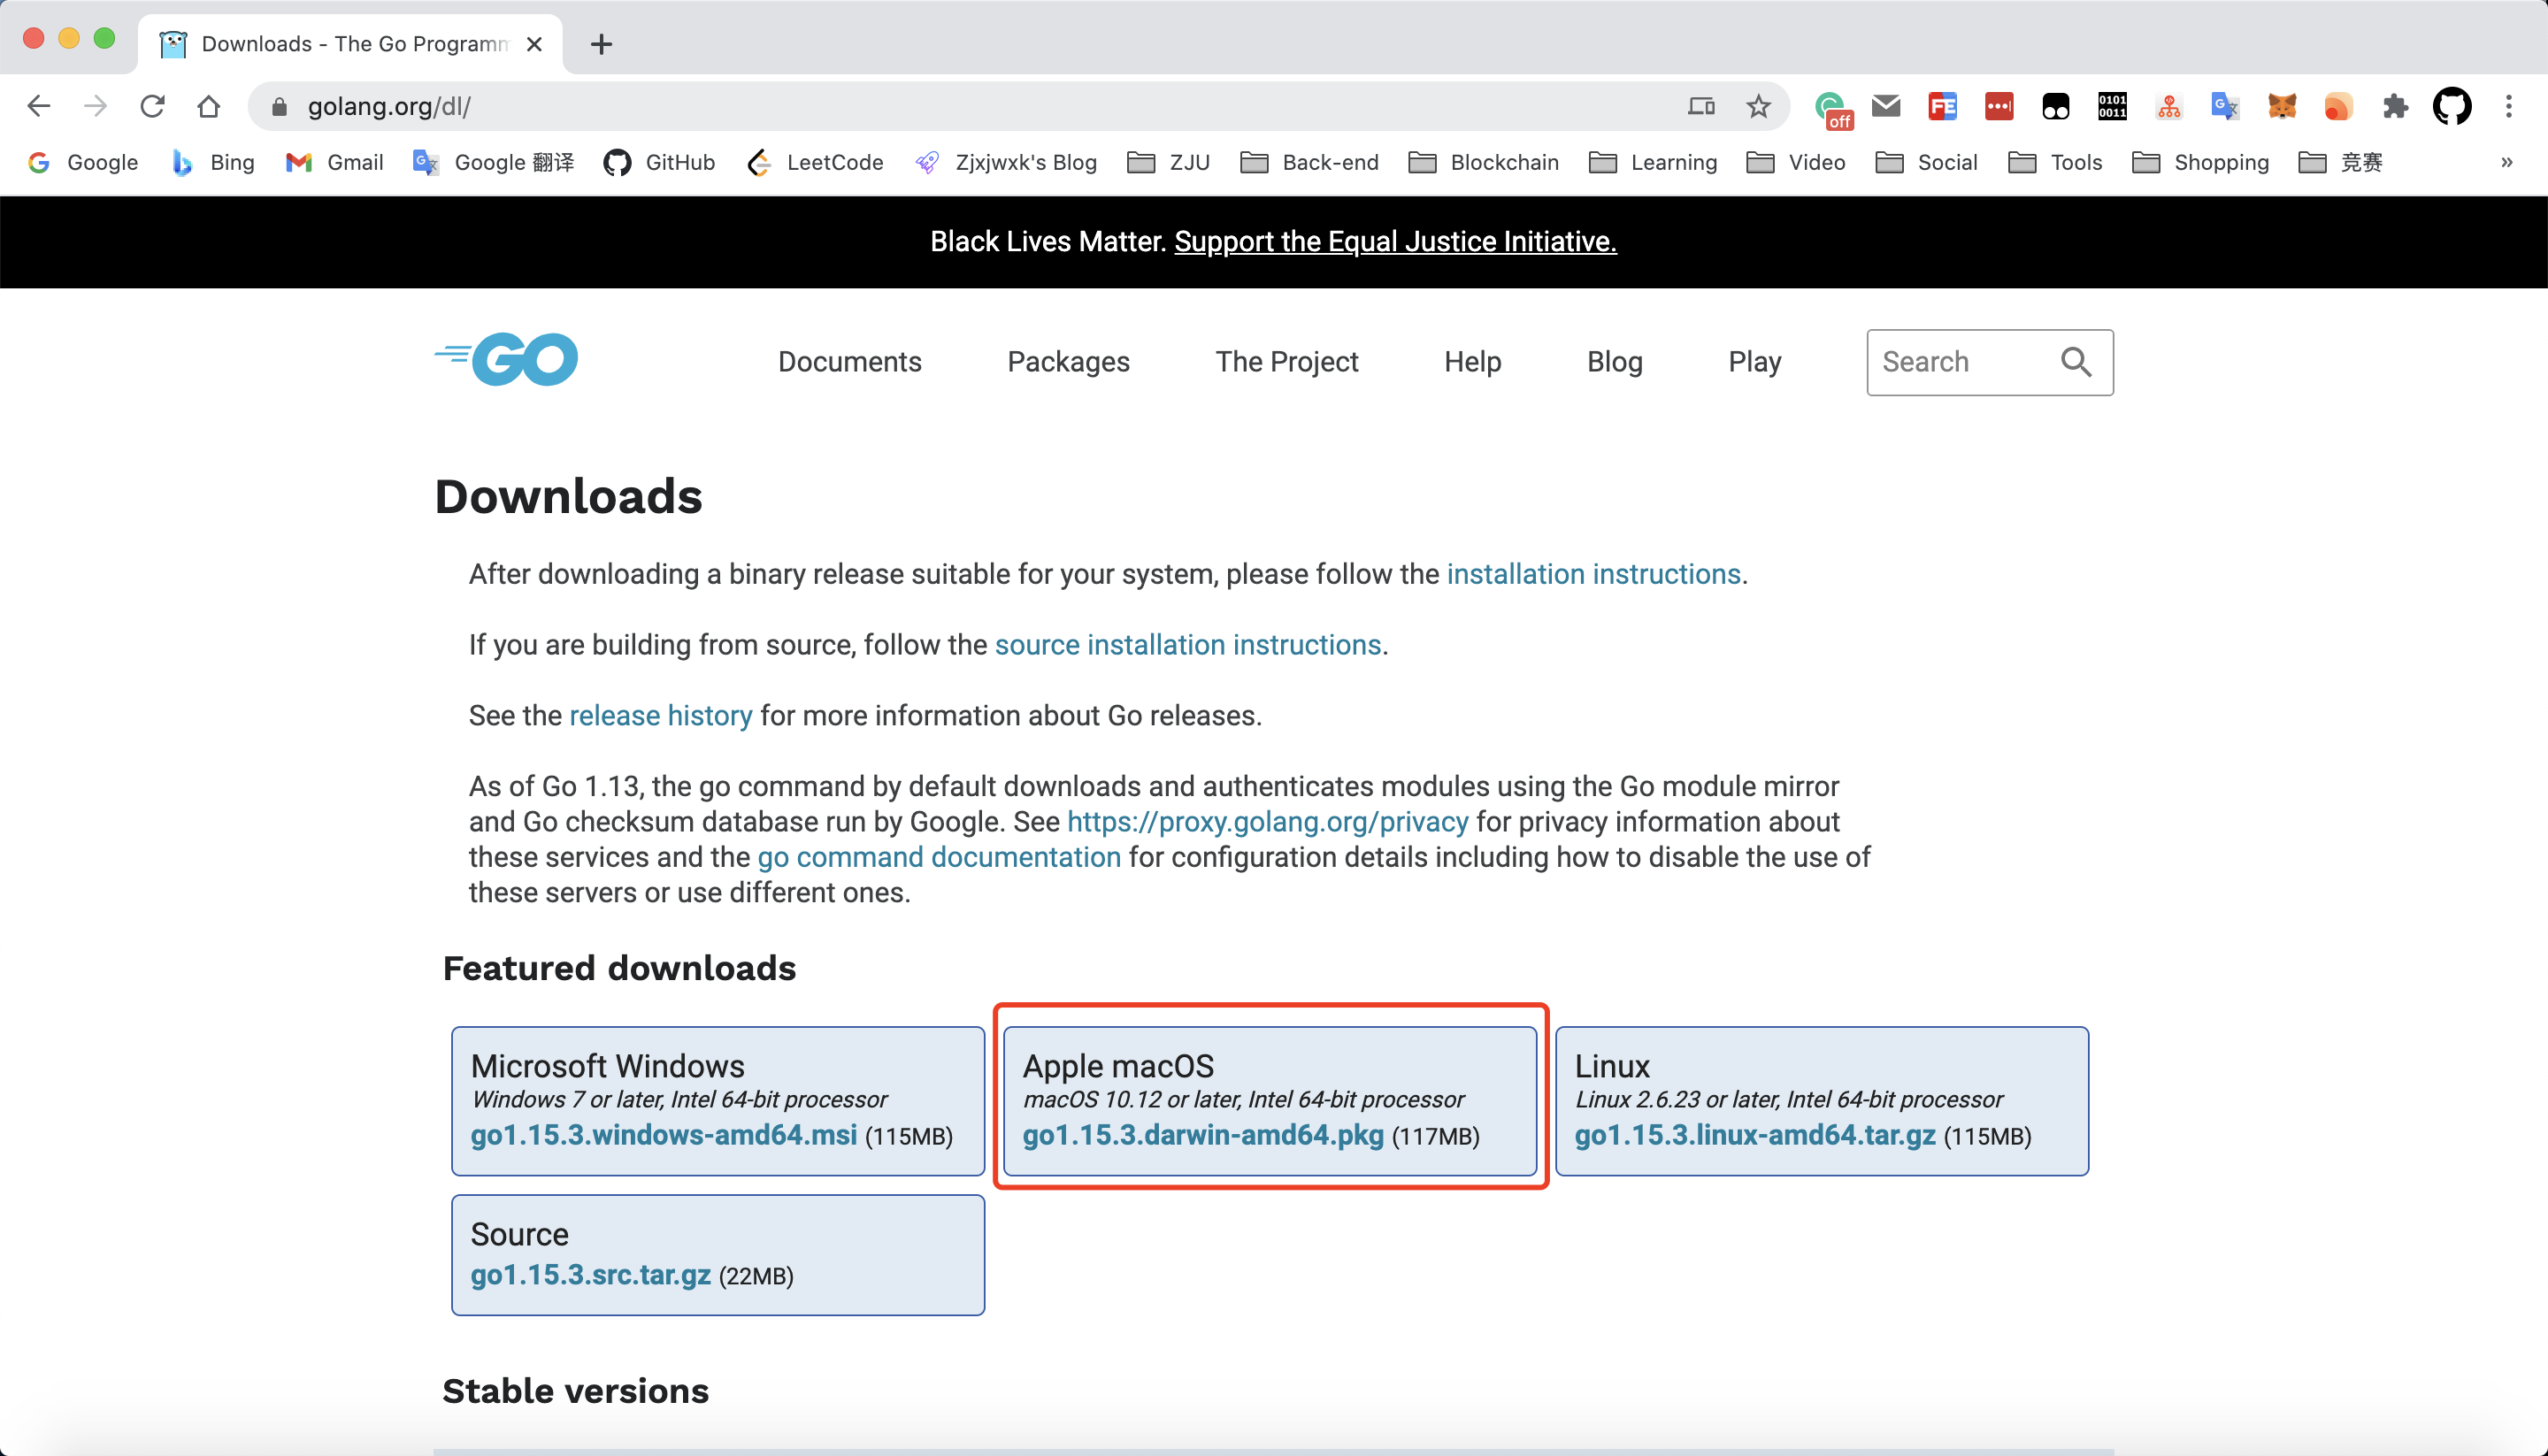Image resolution: width=2548 pixels, height=1456 pixels.
Task: Open the go command documentation link
Action: (x=939, y=857)
